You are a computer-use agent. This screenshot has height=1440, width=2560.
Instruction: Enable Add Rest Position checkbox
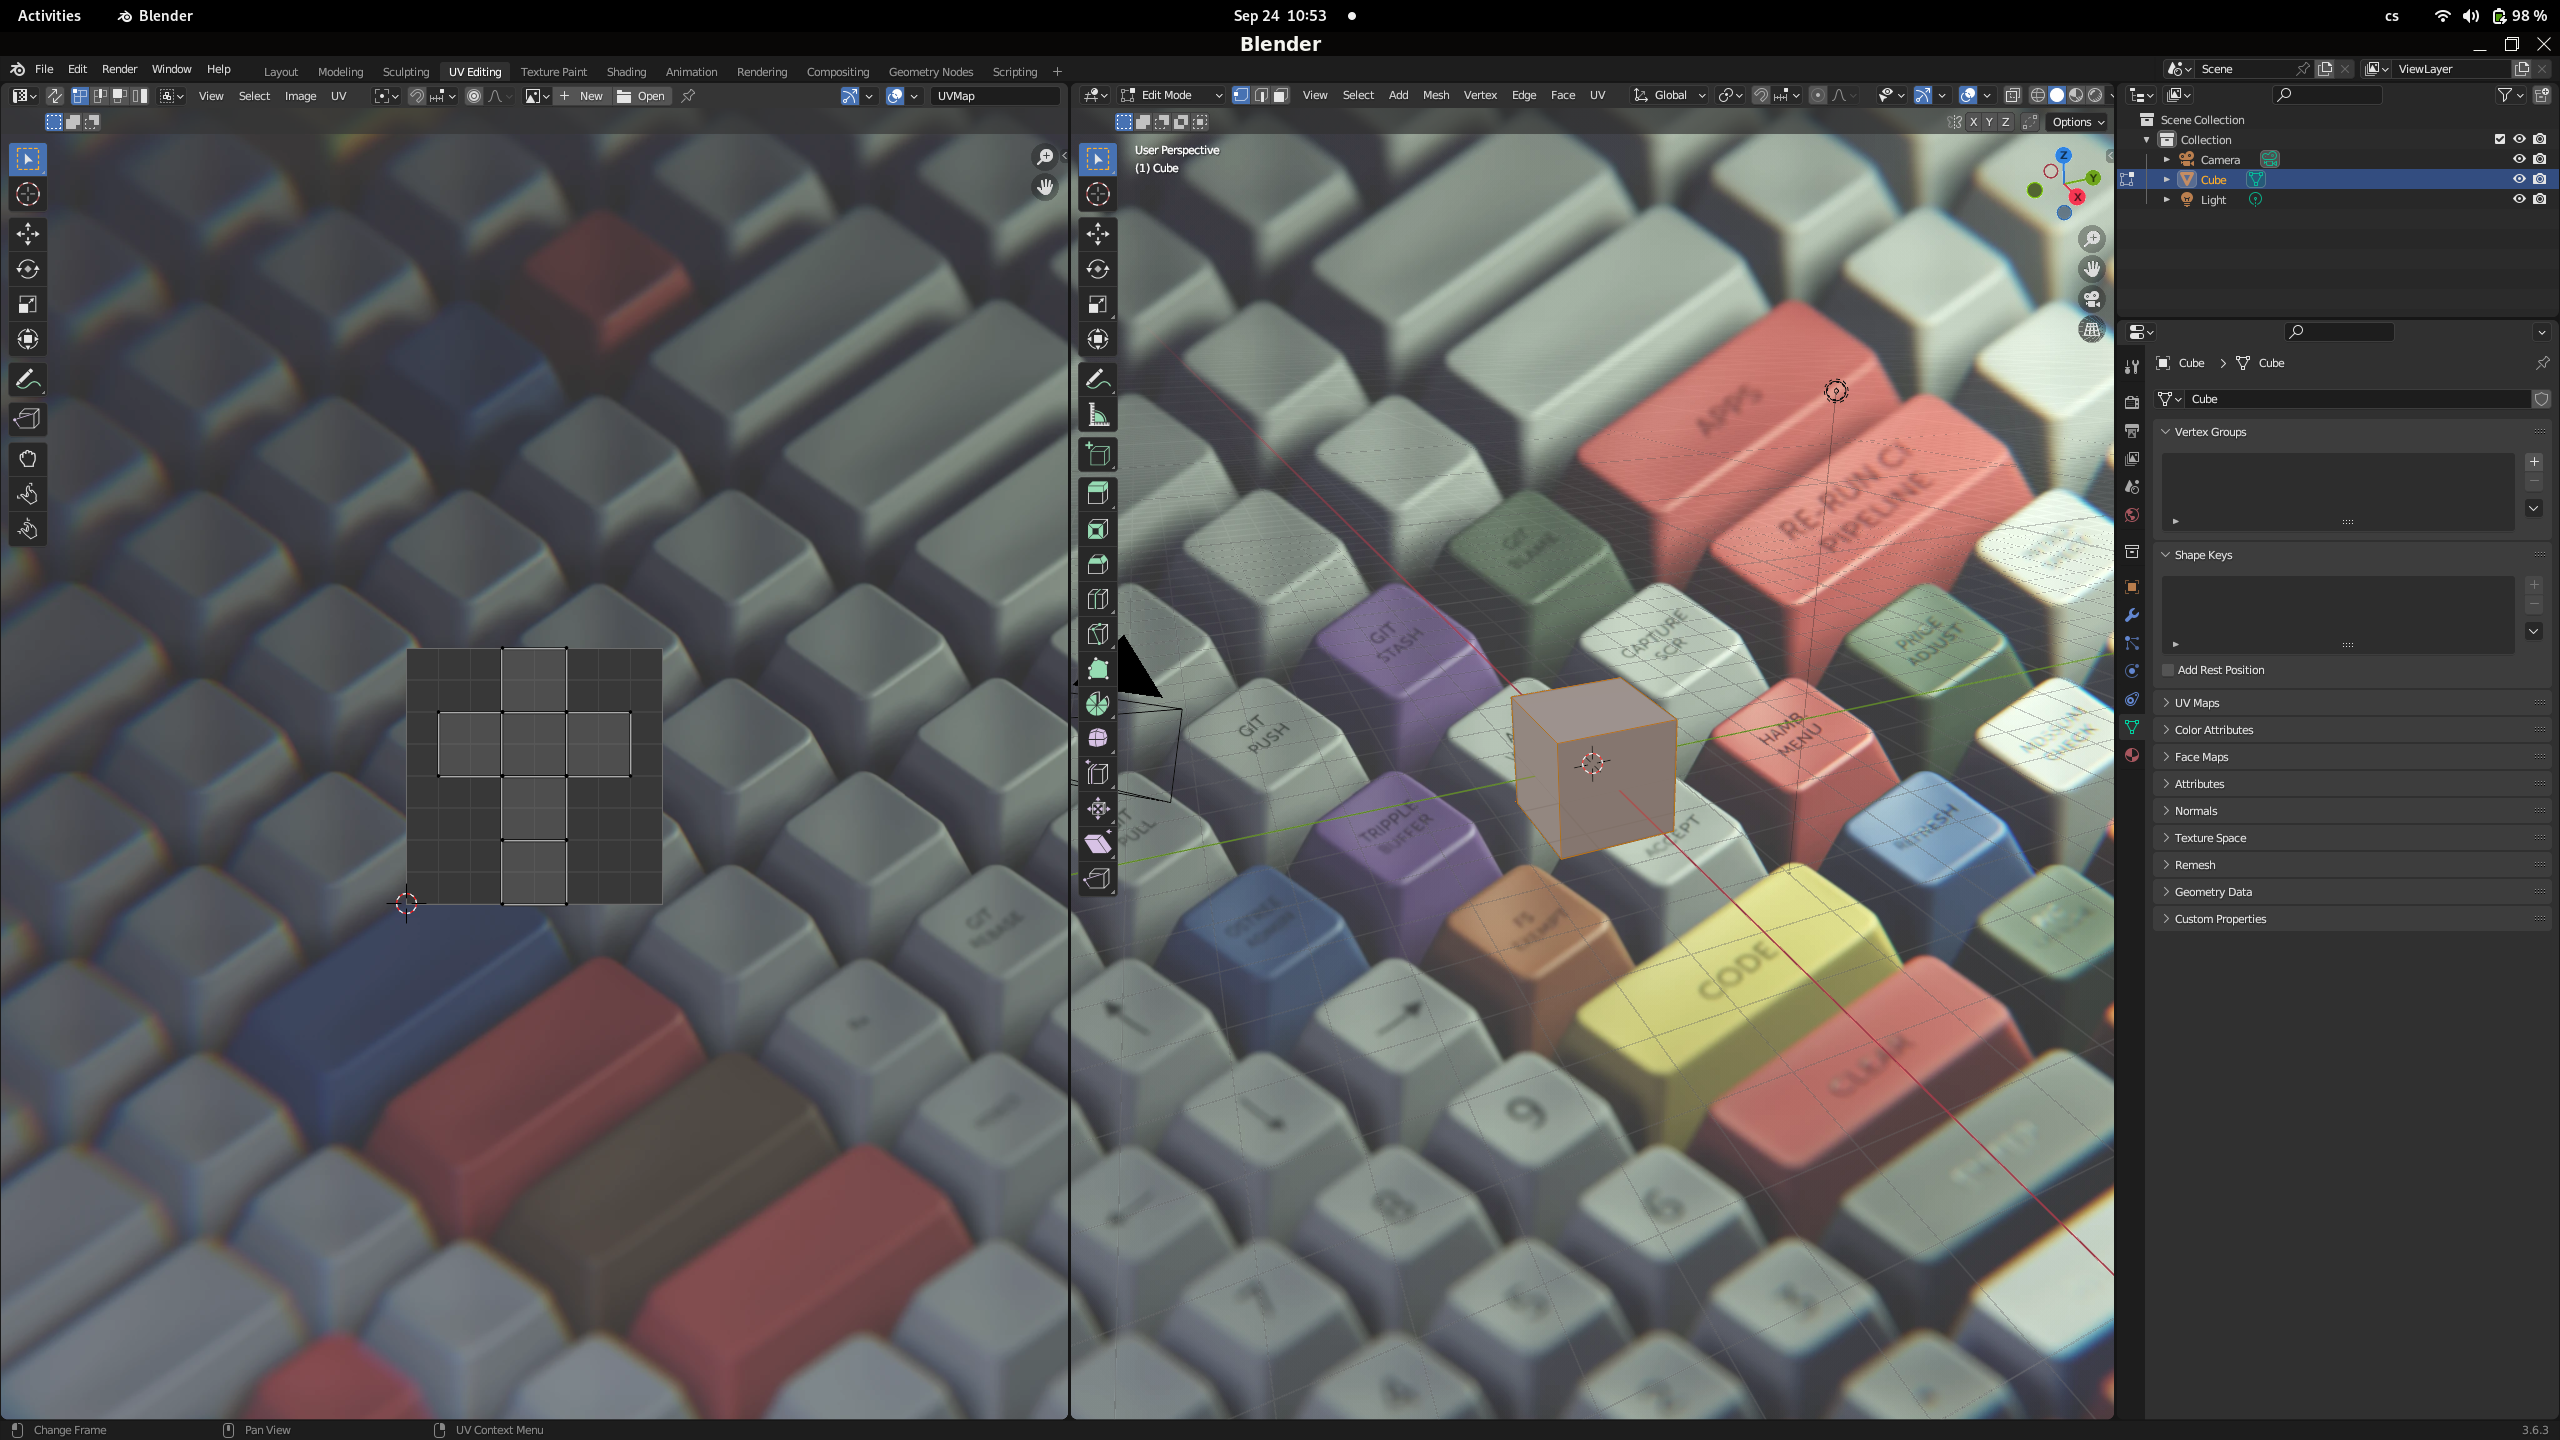click(x=2168, y=670)
